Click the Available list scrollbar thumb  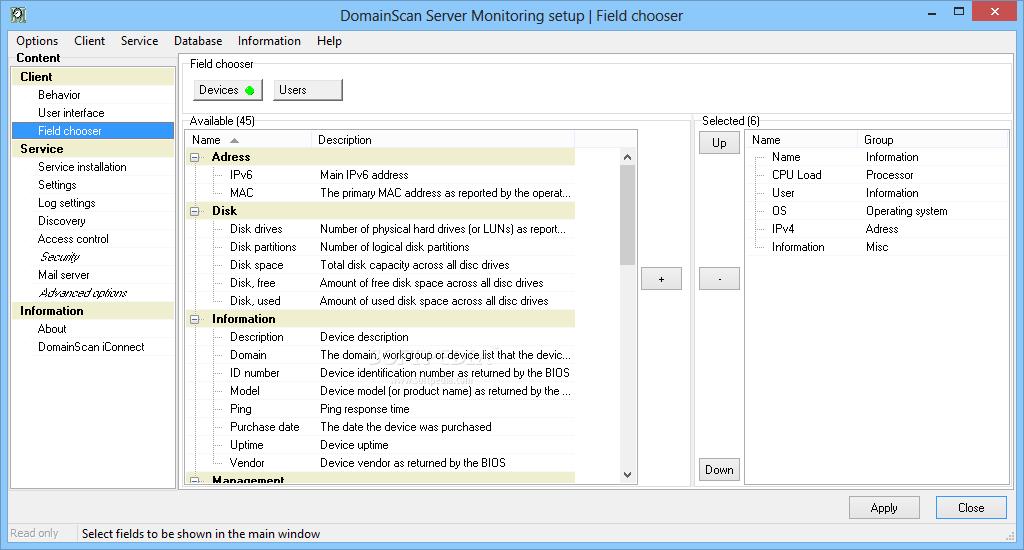(627, 215)
